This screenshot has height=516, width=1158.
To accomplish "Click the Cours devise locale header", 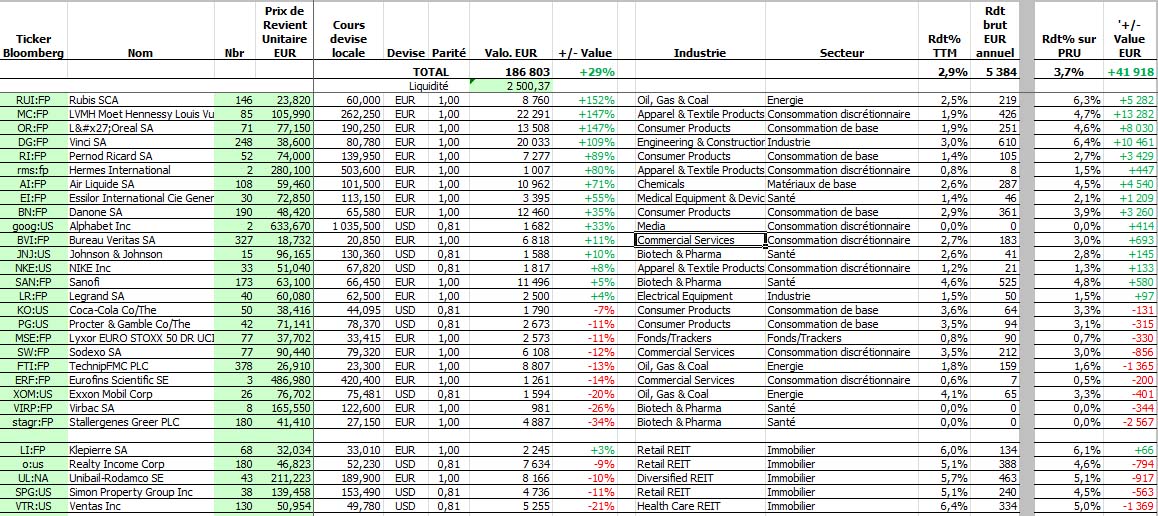I will click(349, 39).
